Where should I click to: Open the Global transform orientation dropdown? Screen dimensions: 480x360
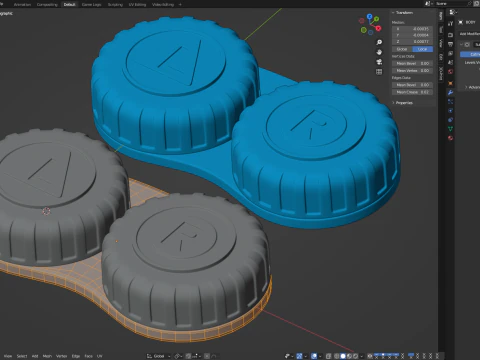(x=159, y=356)
